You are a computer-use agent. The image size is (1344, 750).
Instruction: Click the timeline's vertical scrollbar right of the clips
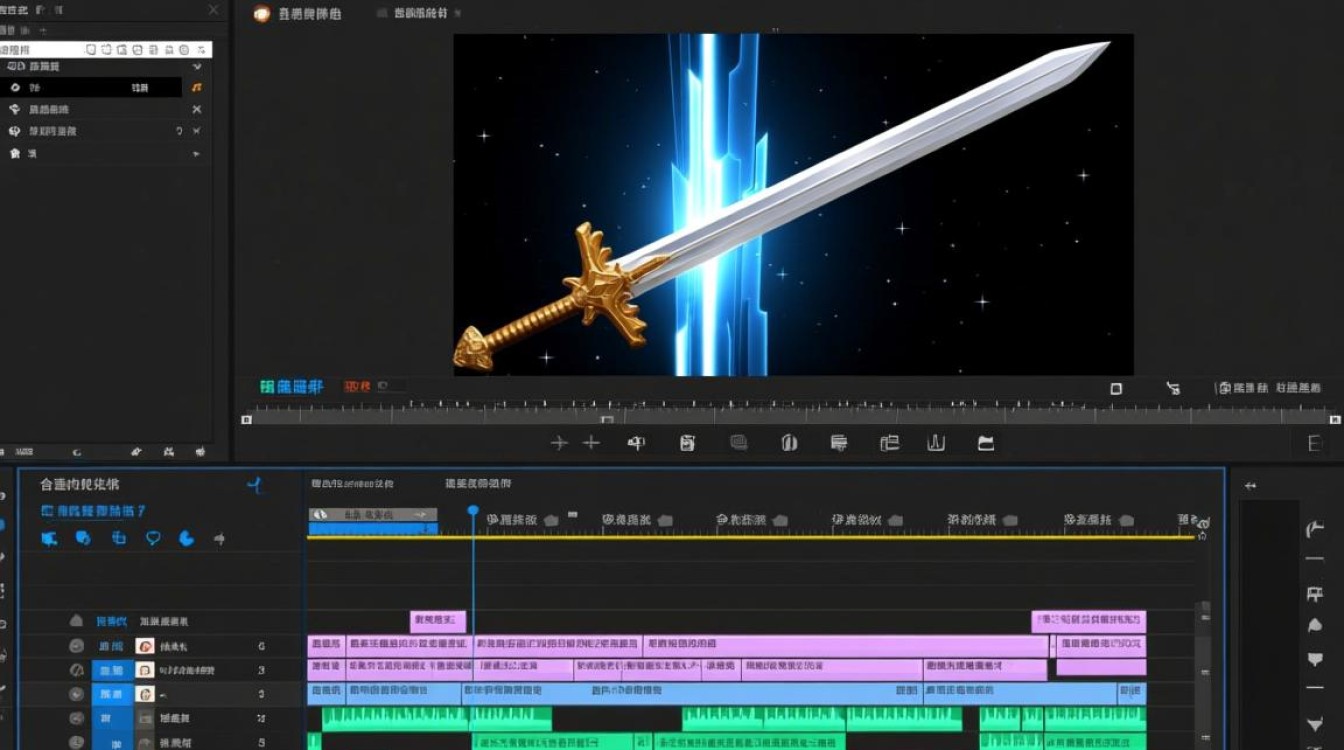click(x=1204, y=675)
